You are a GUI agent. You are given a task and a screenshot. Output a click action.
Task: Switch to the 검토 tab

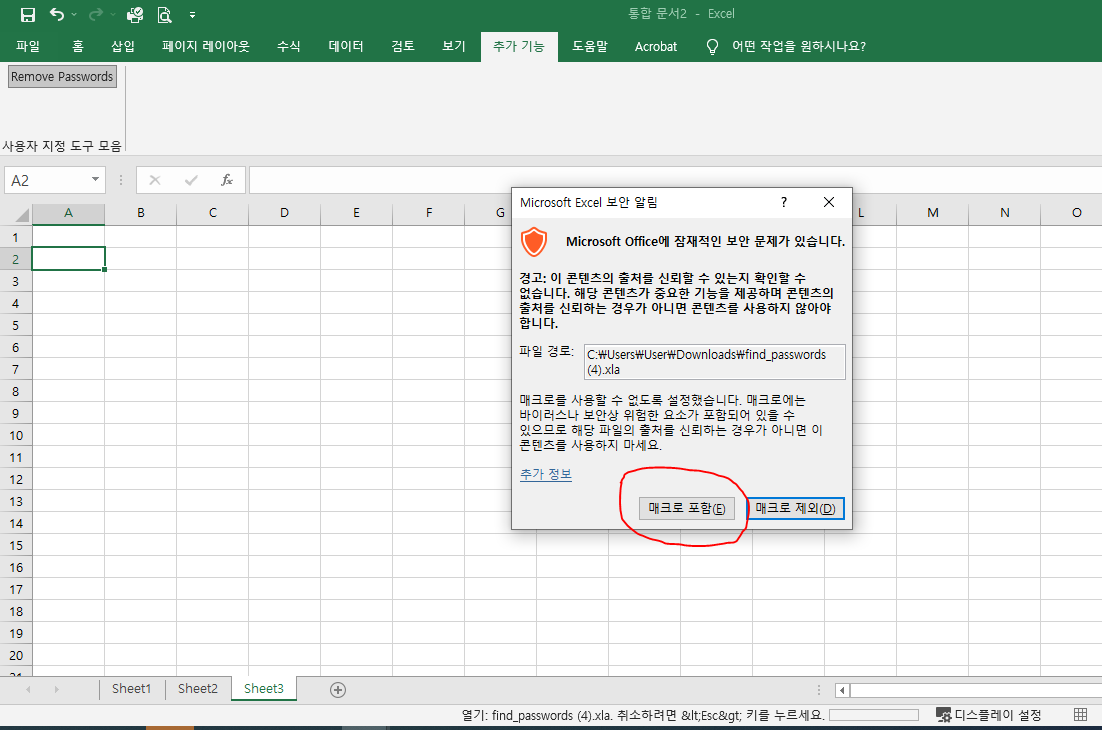tap(403, 46)
